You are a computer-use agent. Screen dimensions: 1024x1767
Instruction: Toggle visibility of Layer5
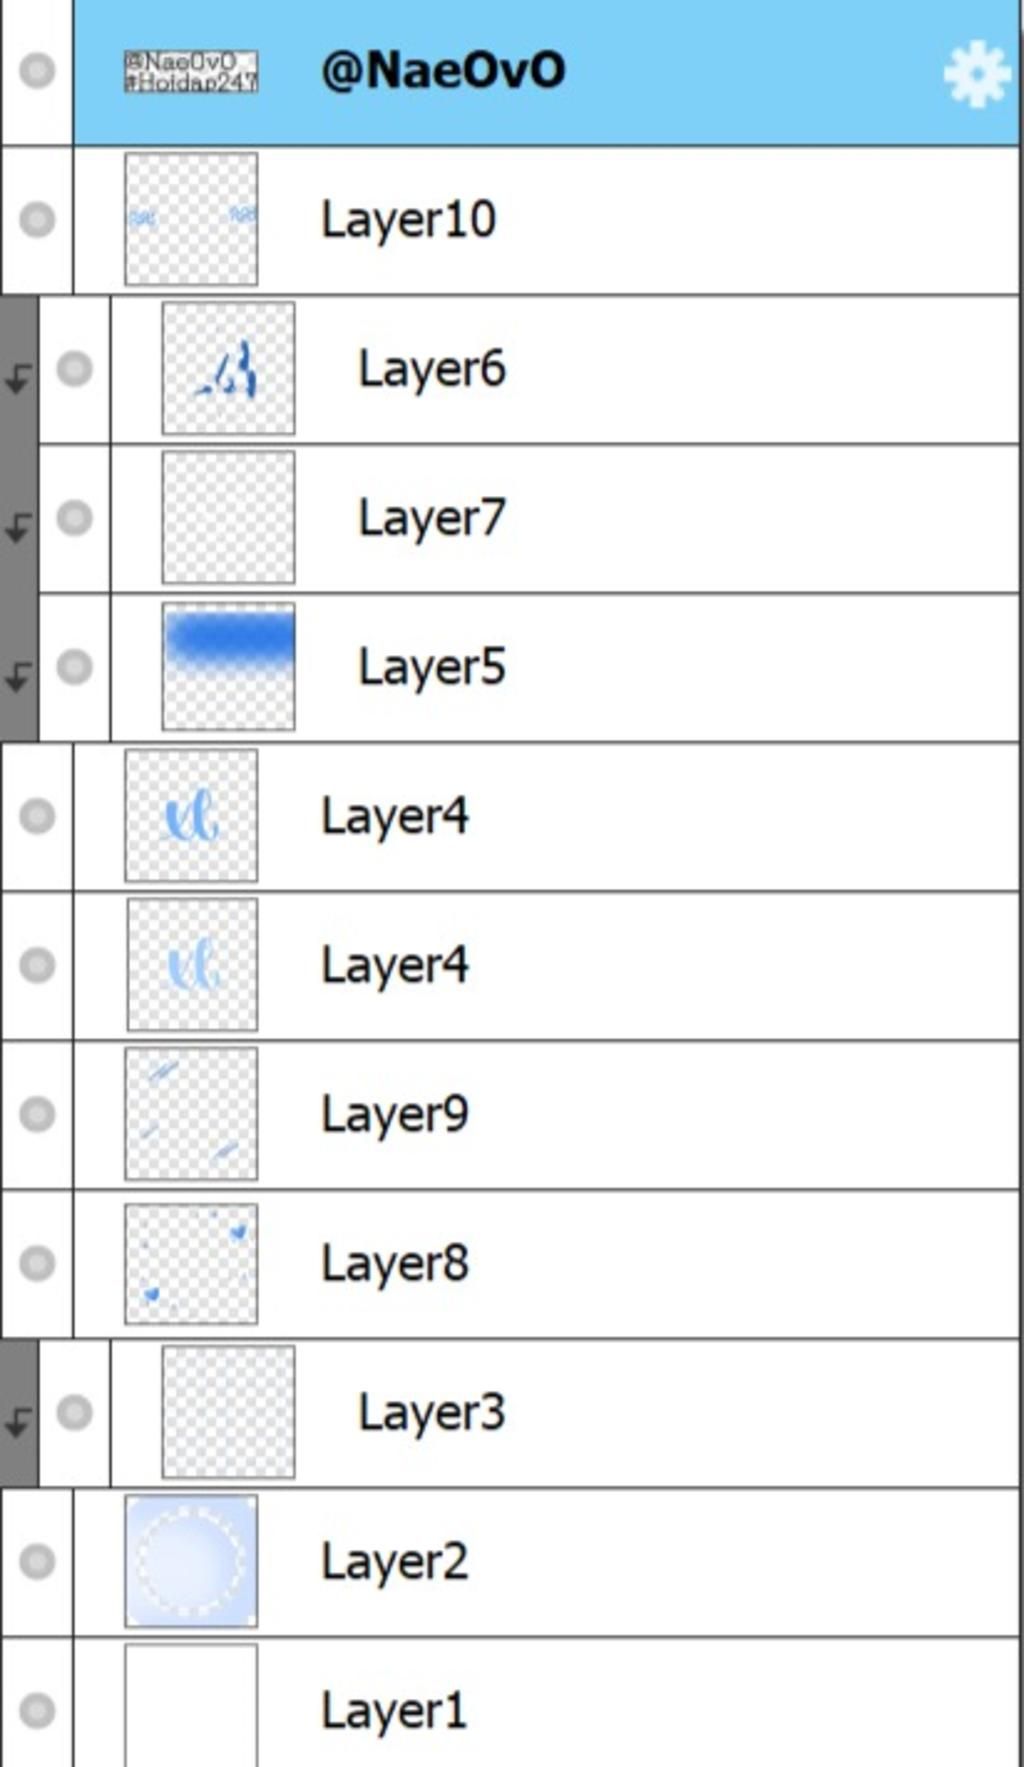point(74,666)
